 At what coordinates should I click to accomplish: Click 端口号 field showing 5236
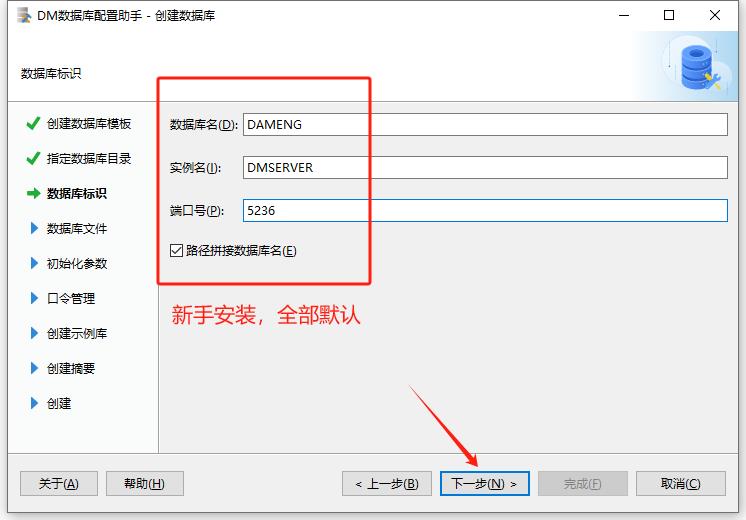[484, 211]
